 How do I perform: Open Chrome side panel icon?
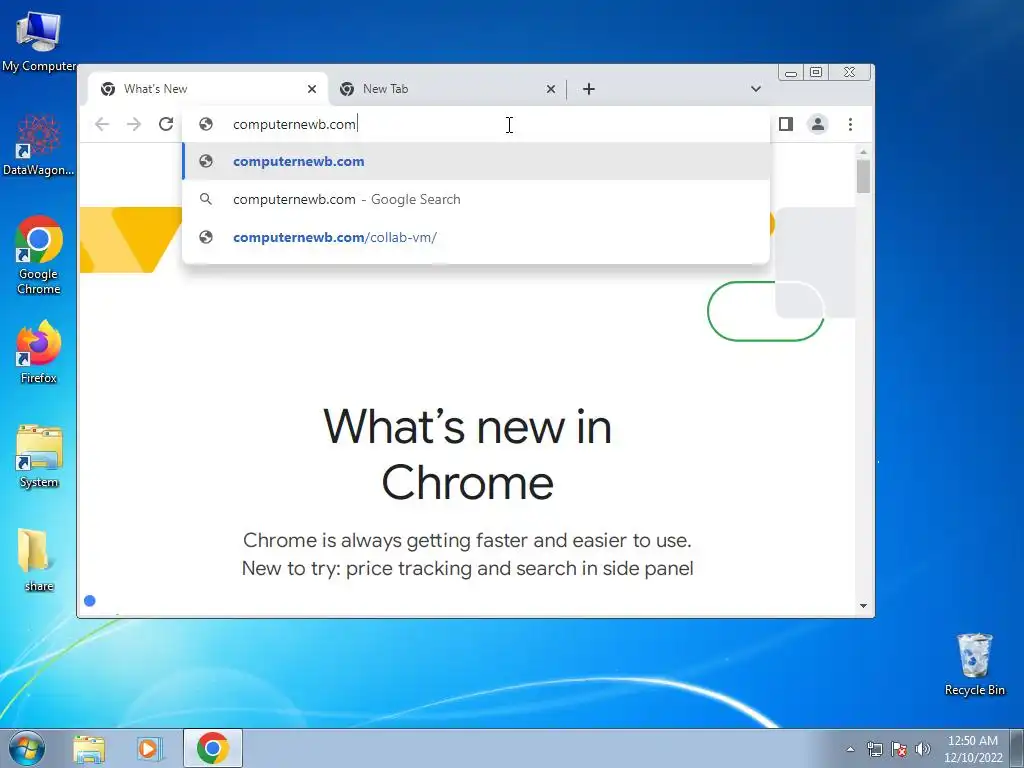tap(786, 124)
